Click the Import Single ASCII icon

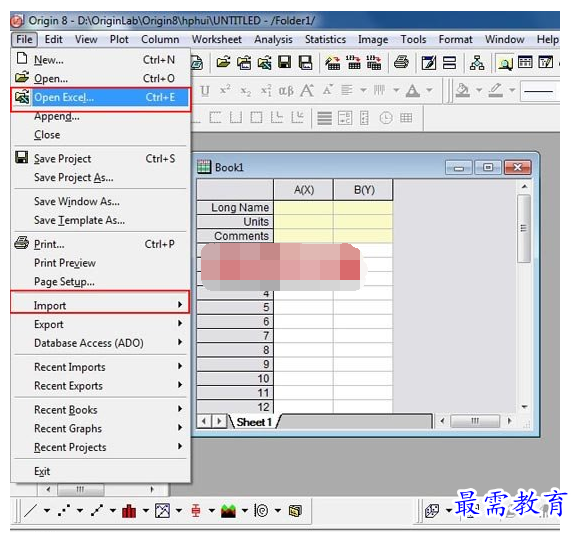353,62
